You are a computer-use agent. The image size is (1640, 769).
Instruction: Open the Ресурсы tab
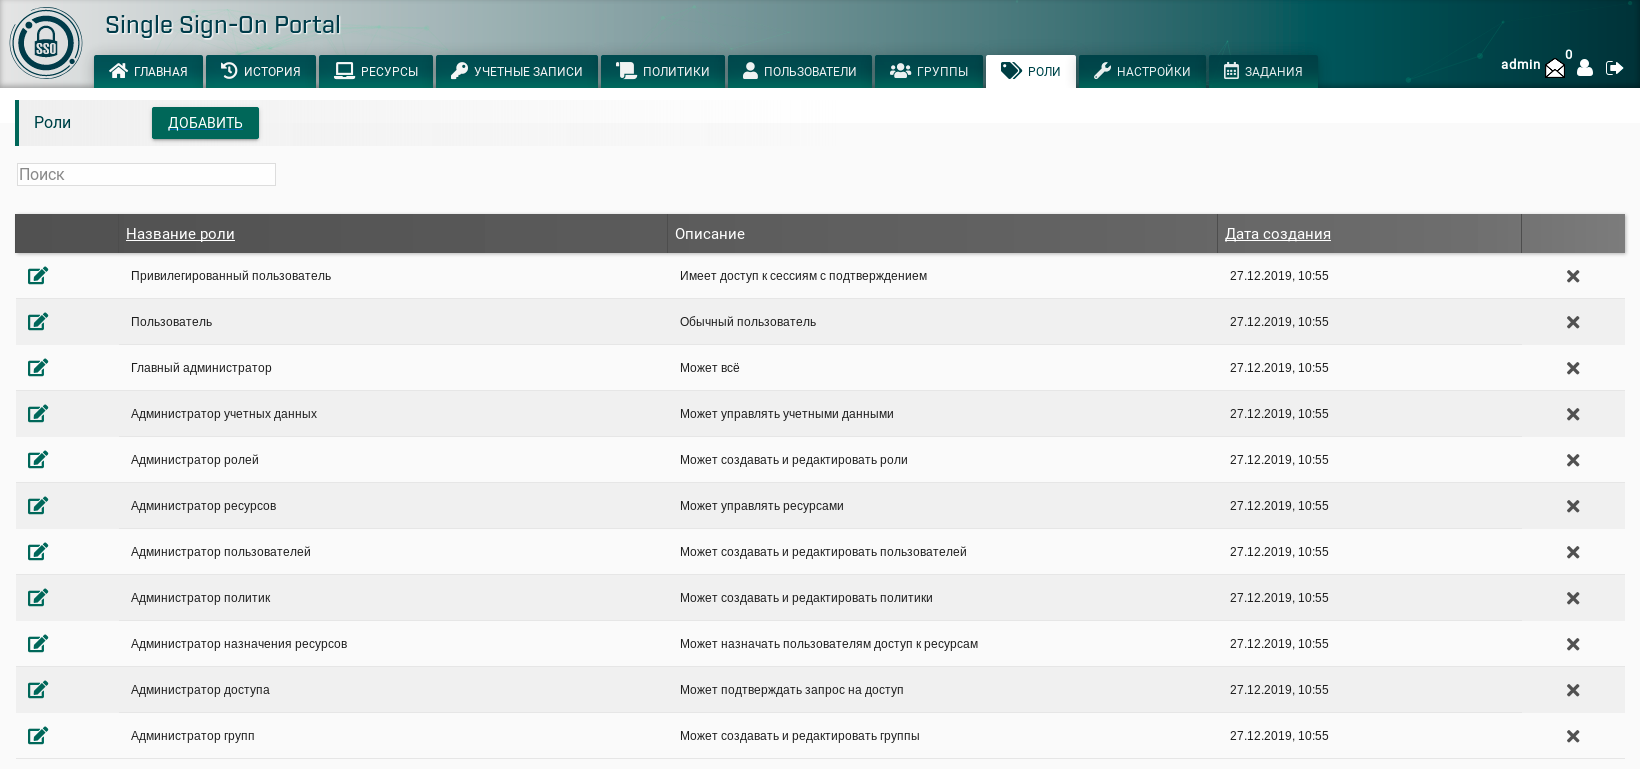376,71
